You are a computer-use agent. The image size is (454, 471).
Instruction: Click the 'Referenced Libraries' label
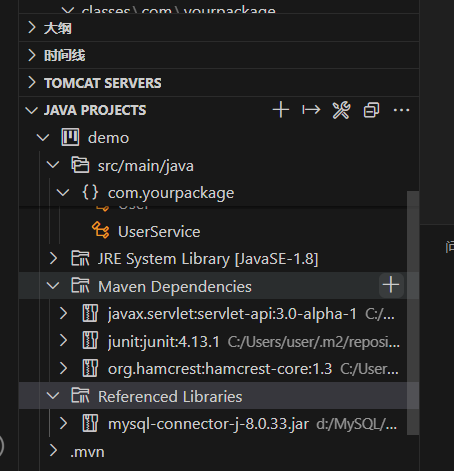pyautogui.click(x=170, y=396)
